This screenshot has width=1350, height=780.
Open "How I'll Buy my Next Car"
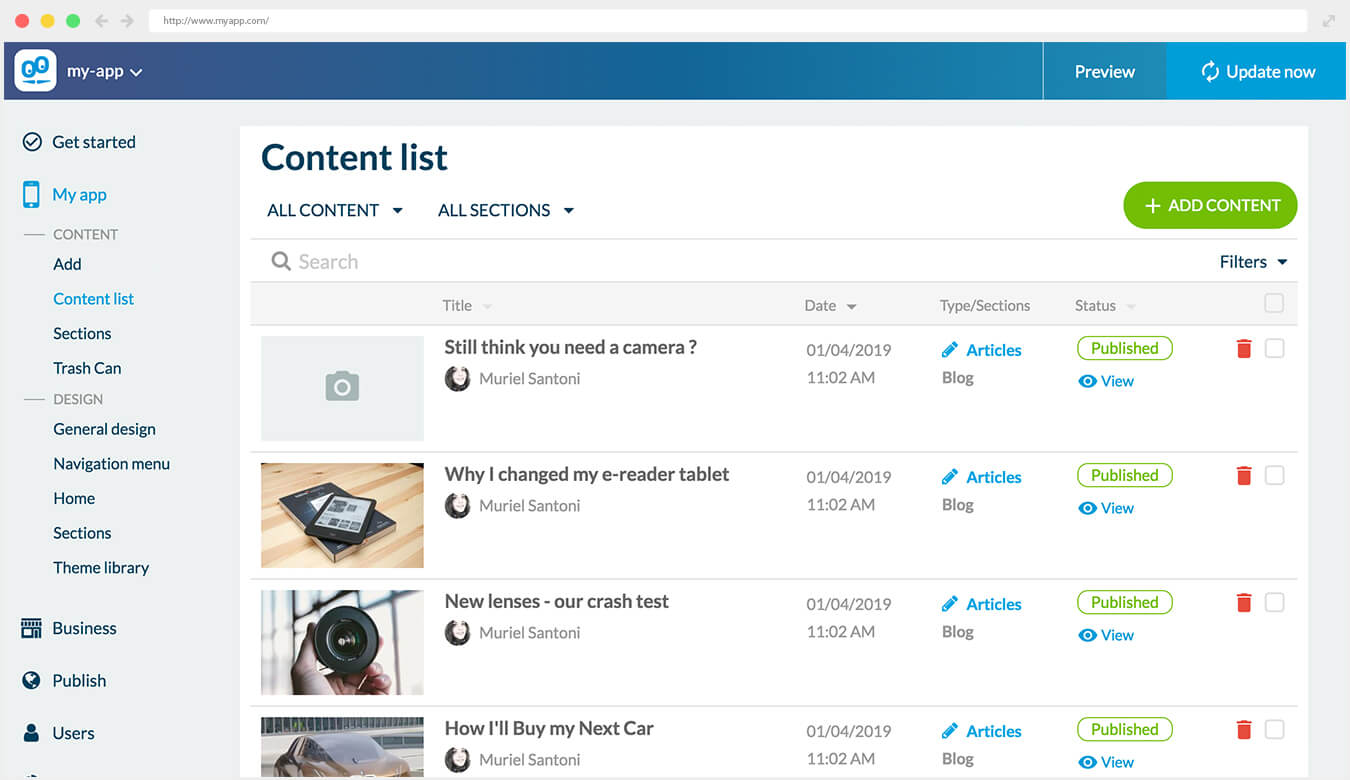(x=548, y=729)
